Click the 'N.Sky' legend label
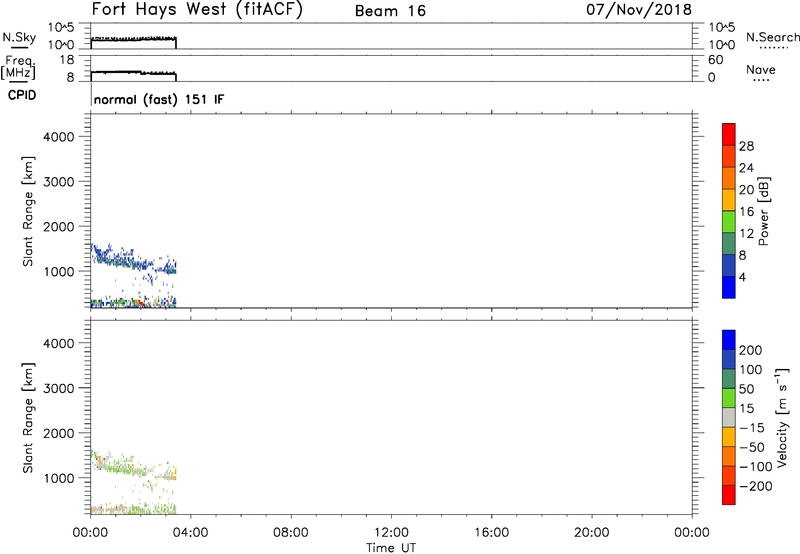This screenshot has width=800, height=554. click(19, 37)
